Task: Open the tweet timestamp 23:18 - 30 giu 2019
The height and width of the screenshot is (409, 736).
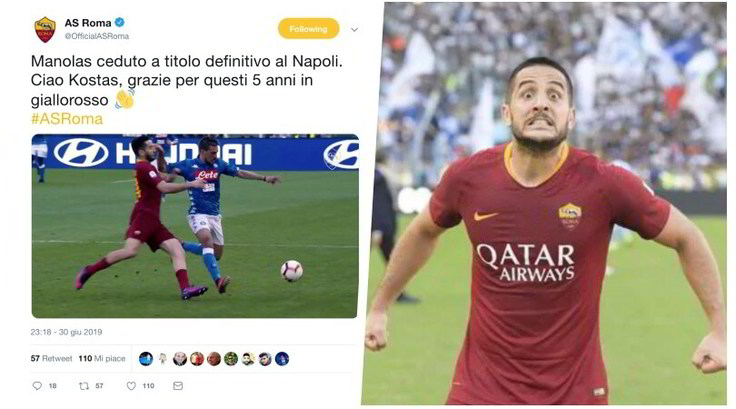Action: (x=66, y=332)
